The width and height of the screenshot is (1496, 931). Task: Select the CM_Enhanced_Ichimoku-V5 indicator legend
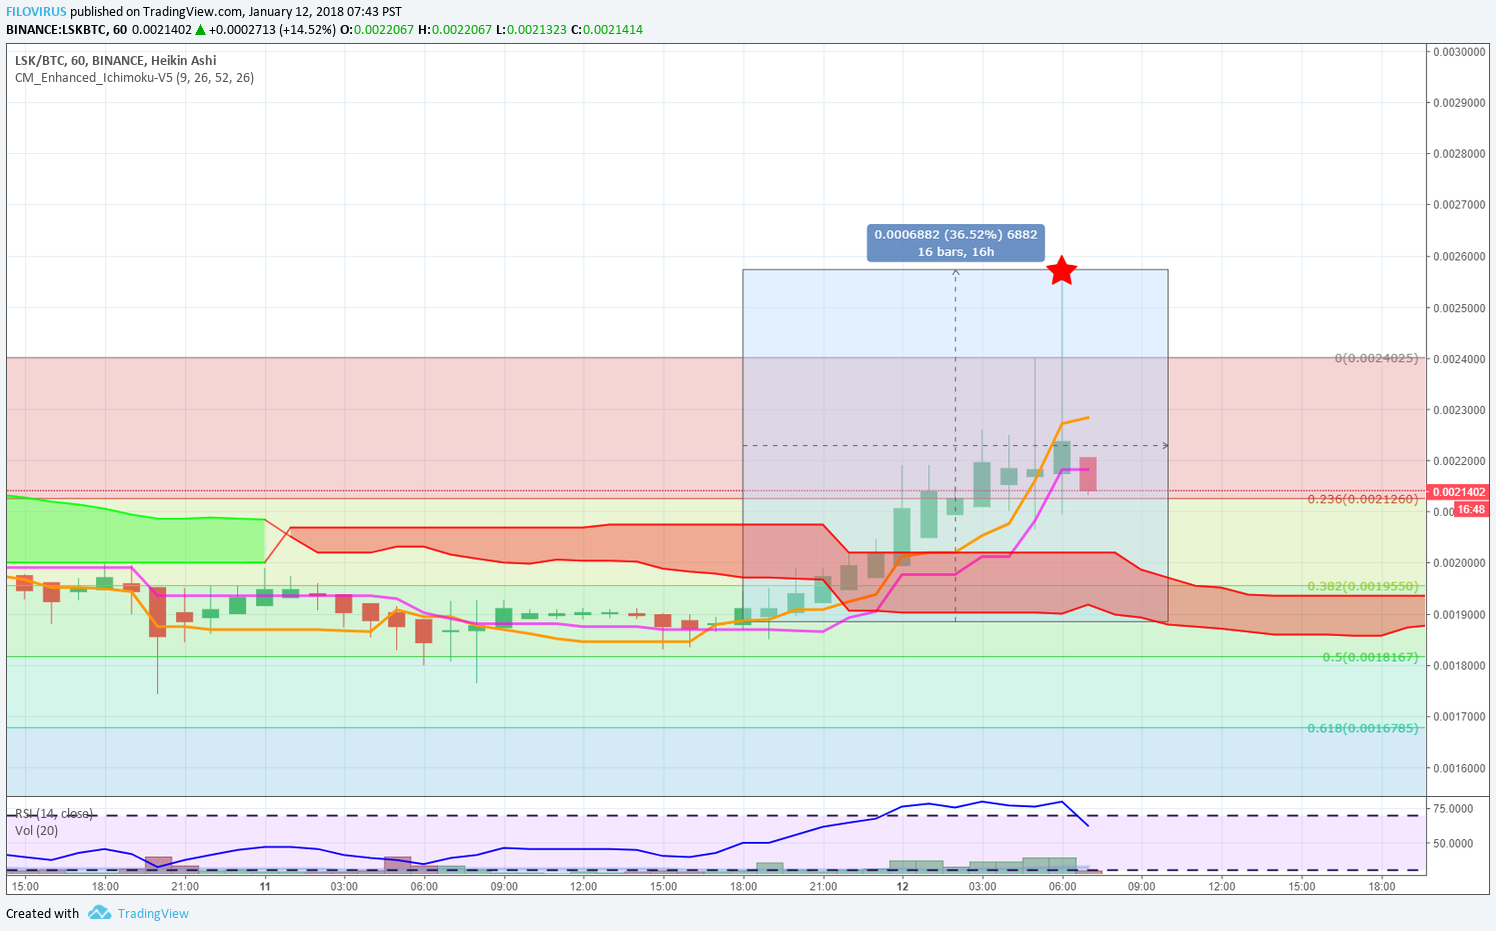click(x=134, y=77)
